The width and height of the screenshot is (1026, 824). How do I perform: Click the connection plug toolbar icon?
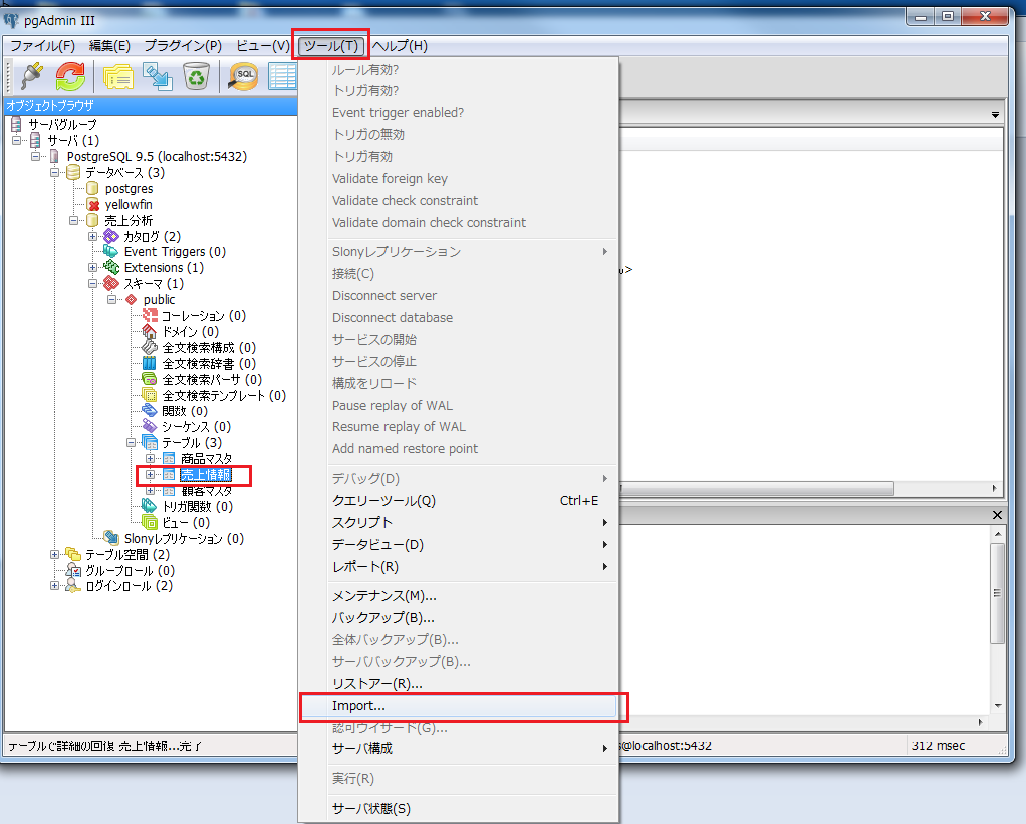(x=31, y=77)
